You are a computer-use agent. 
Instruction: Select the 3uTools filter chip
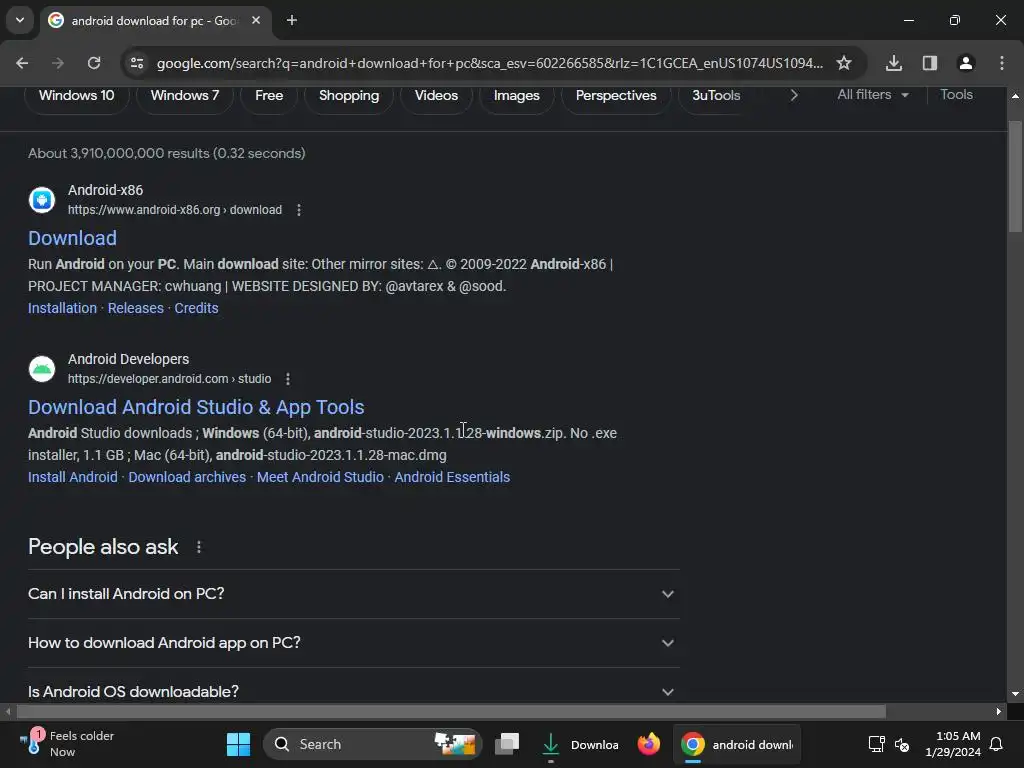click(x=716, y=95)
